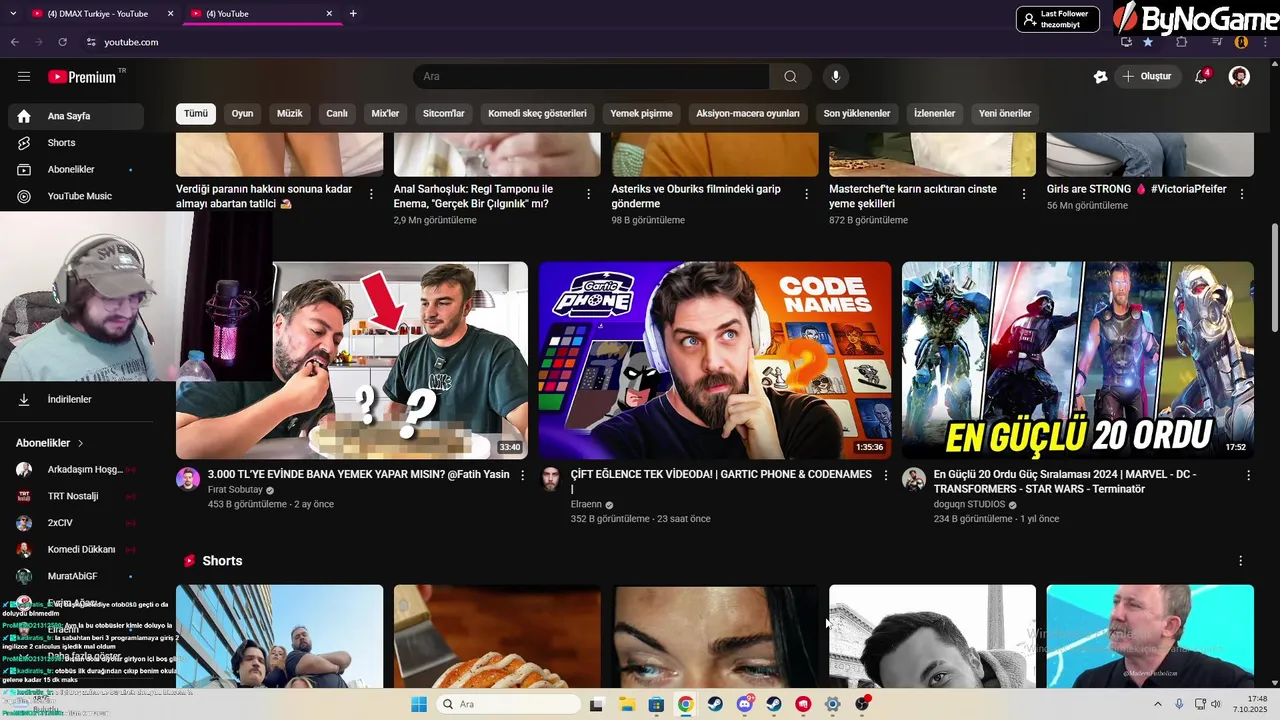
Task: Open Gartic Phone Codenames thumbnail
Action: coord(715,360)
